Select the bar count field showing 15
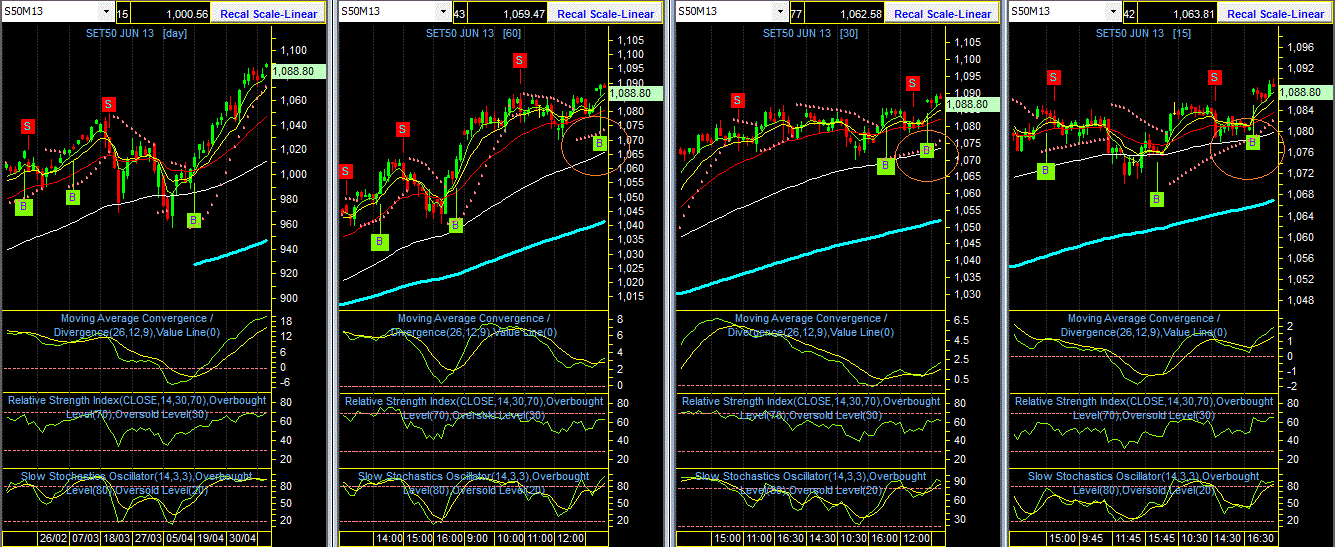Viewport: 1335px width, 547px height. [x=123, y=13]
